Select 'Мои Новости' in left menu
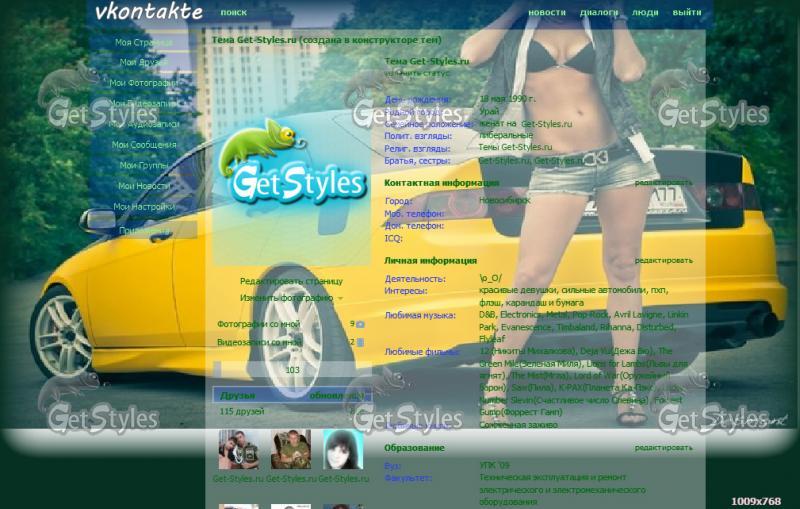 (x=144, y=186)
